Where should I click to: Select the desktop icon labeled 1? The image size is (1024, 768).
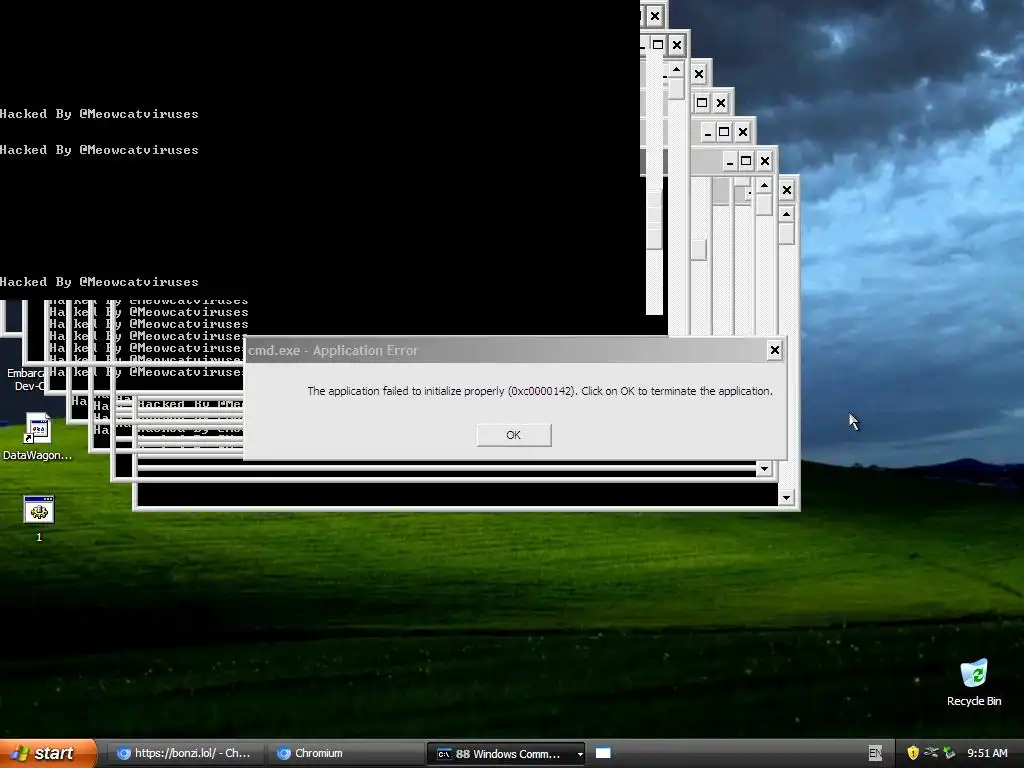point(39,519)
